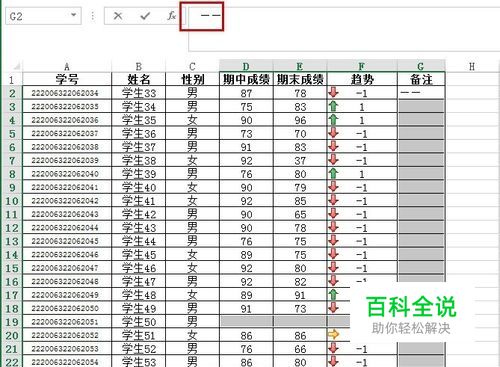This screenshot has height=367, width=500.
Task: Select row 2 header
Action: (x=12, y=93)
